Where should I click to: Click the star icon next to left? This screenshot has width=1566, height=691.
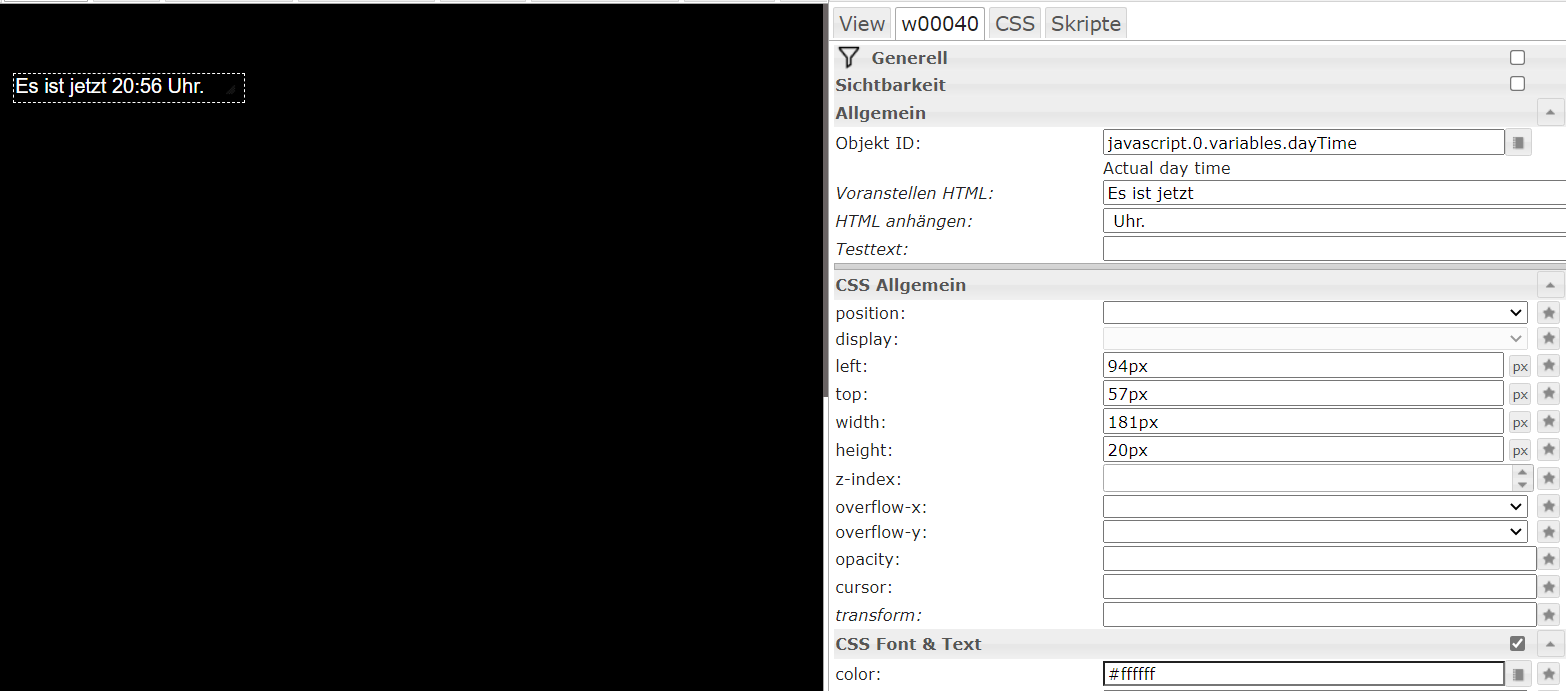1549,366
